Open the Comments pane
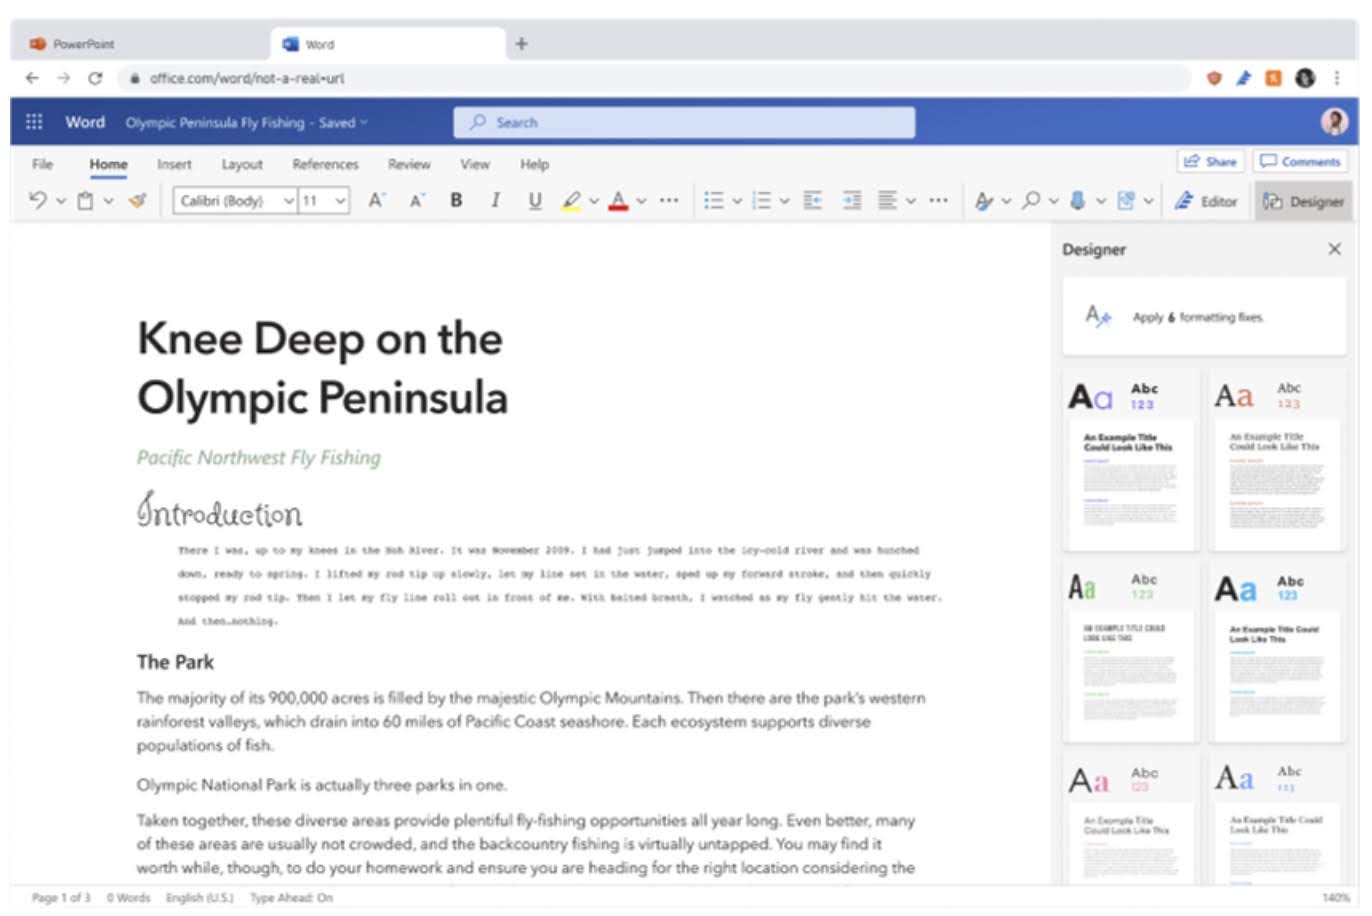Screen dimensions: 1372x916 [1300, 161]
